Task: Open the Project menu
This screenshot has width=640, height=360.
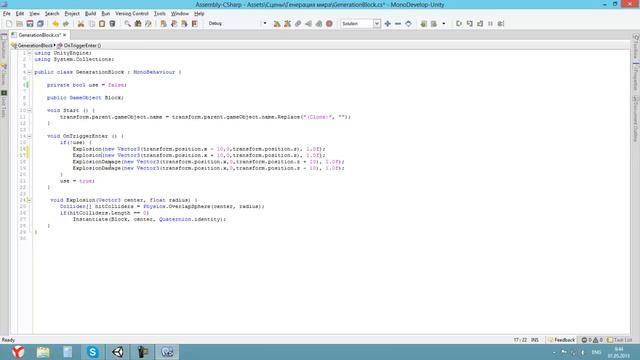Action: point(72,13)
